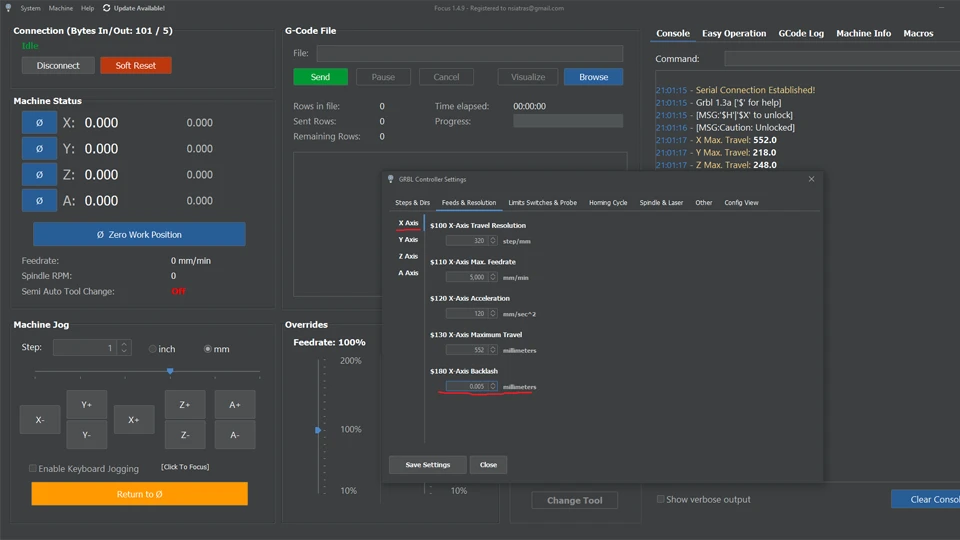Screen dimensions: 960x540
Task: Select Y Axis in settings list
Action: [x=408, y=240]
